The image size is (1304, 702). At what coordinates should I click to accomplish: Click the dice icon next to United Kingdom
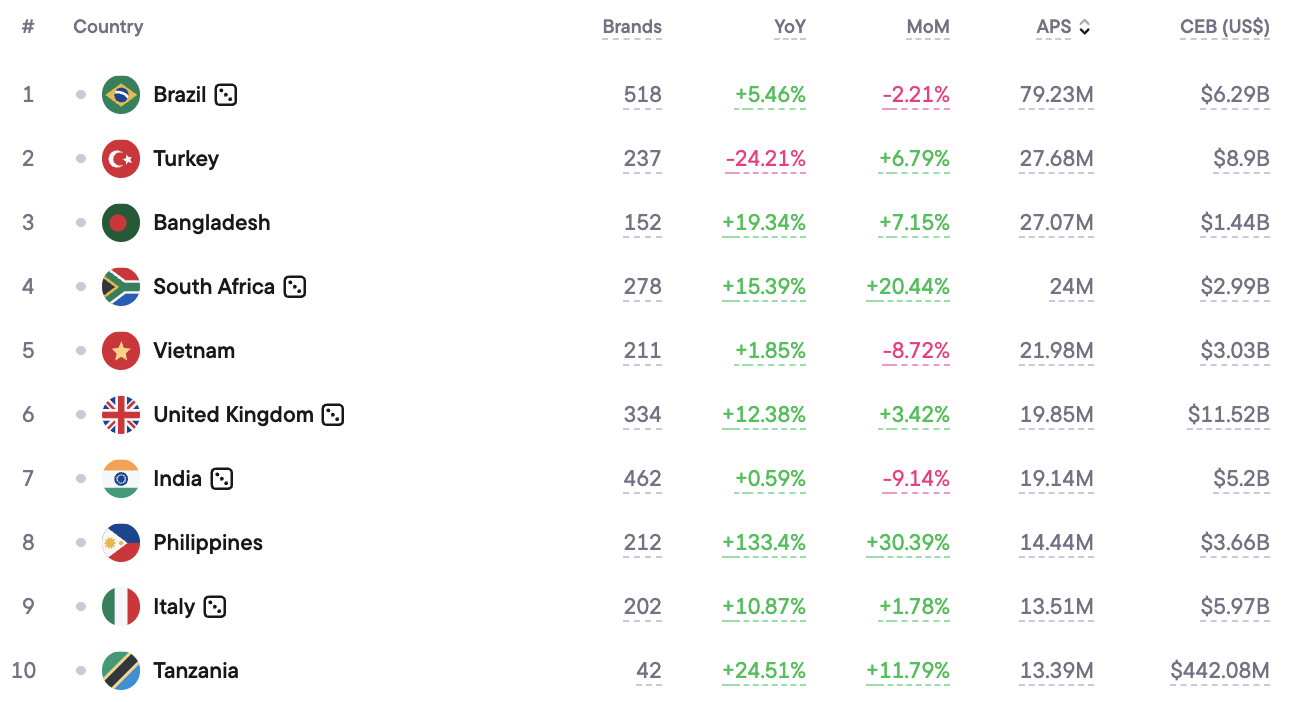coord(333,415)
